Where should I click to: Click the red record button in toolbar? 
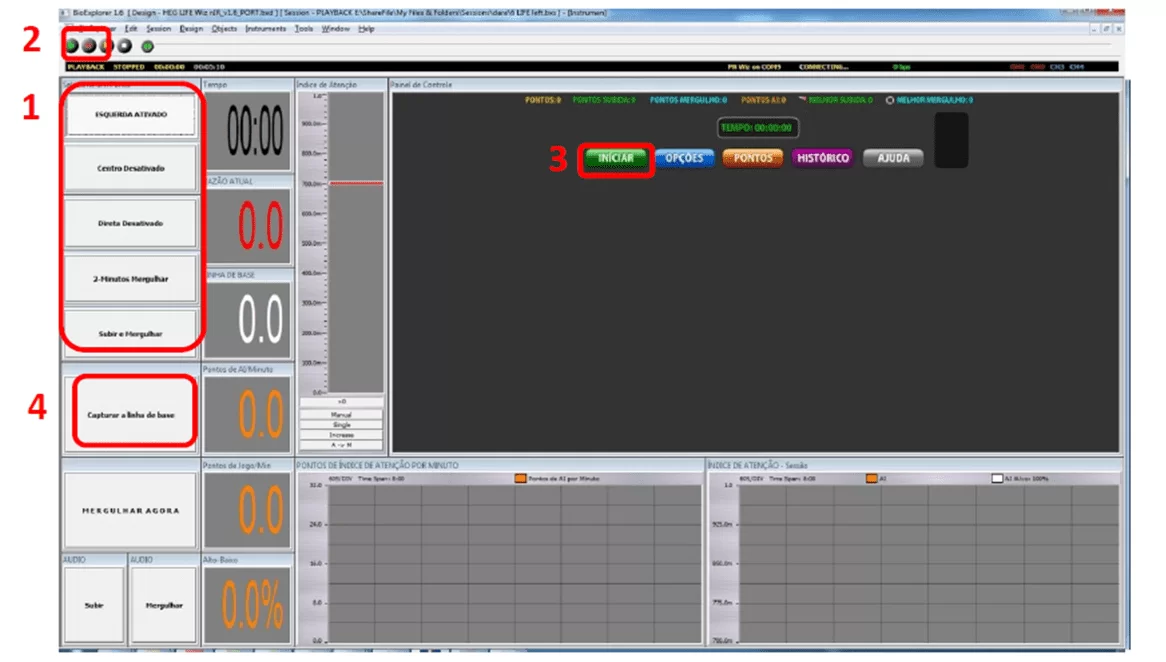coord(88,46)
